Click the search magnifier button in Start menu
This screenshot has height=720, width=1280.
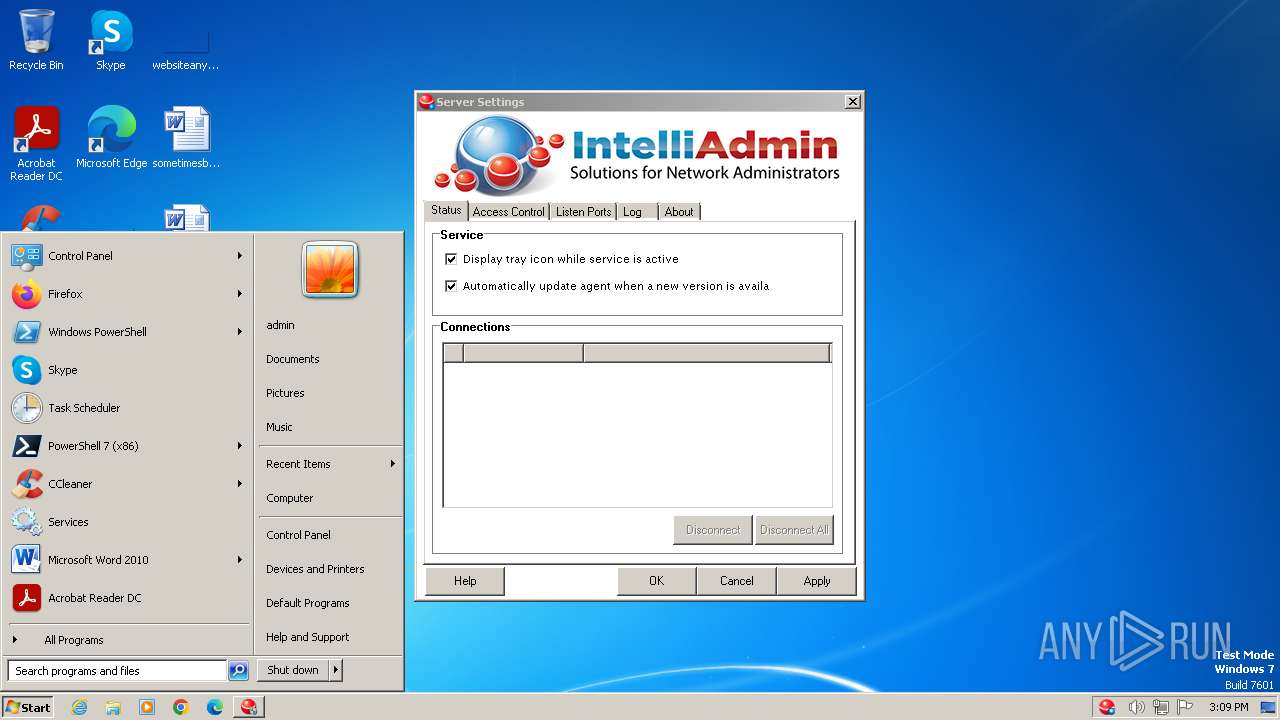point(238,671)
